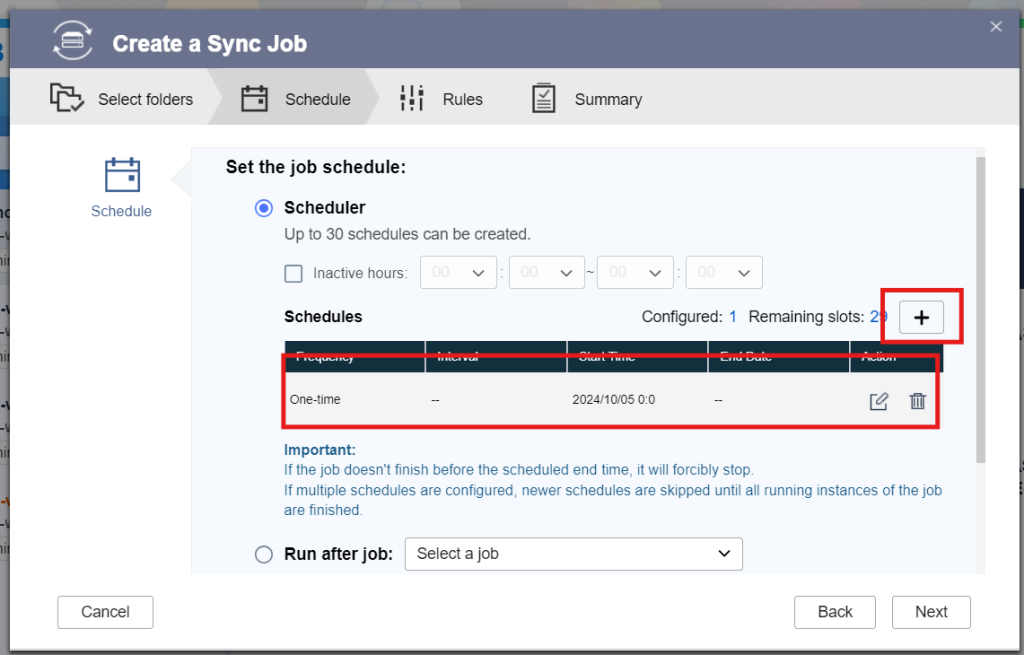Open the One-time schedule with the pencil edit icon
The height and width of the screenshot is (655, 1024).
point(879,401)
